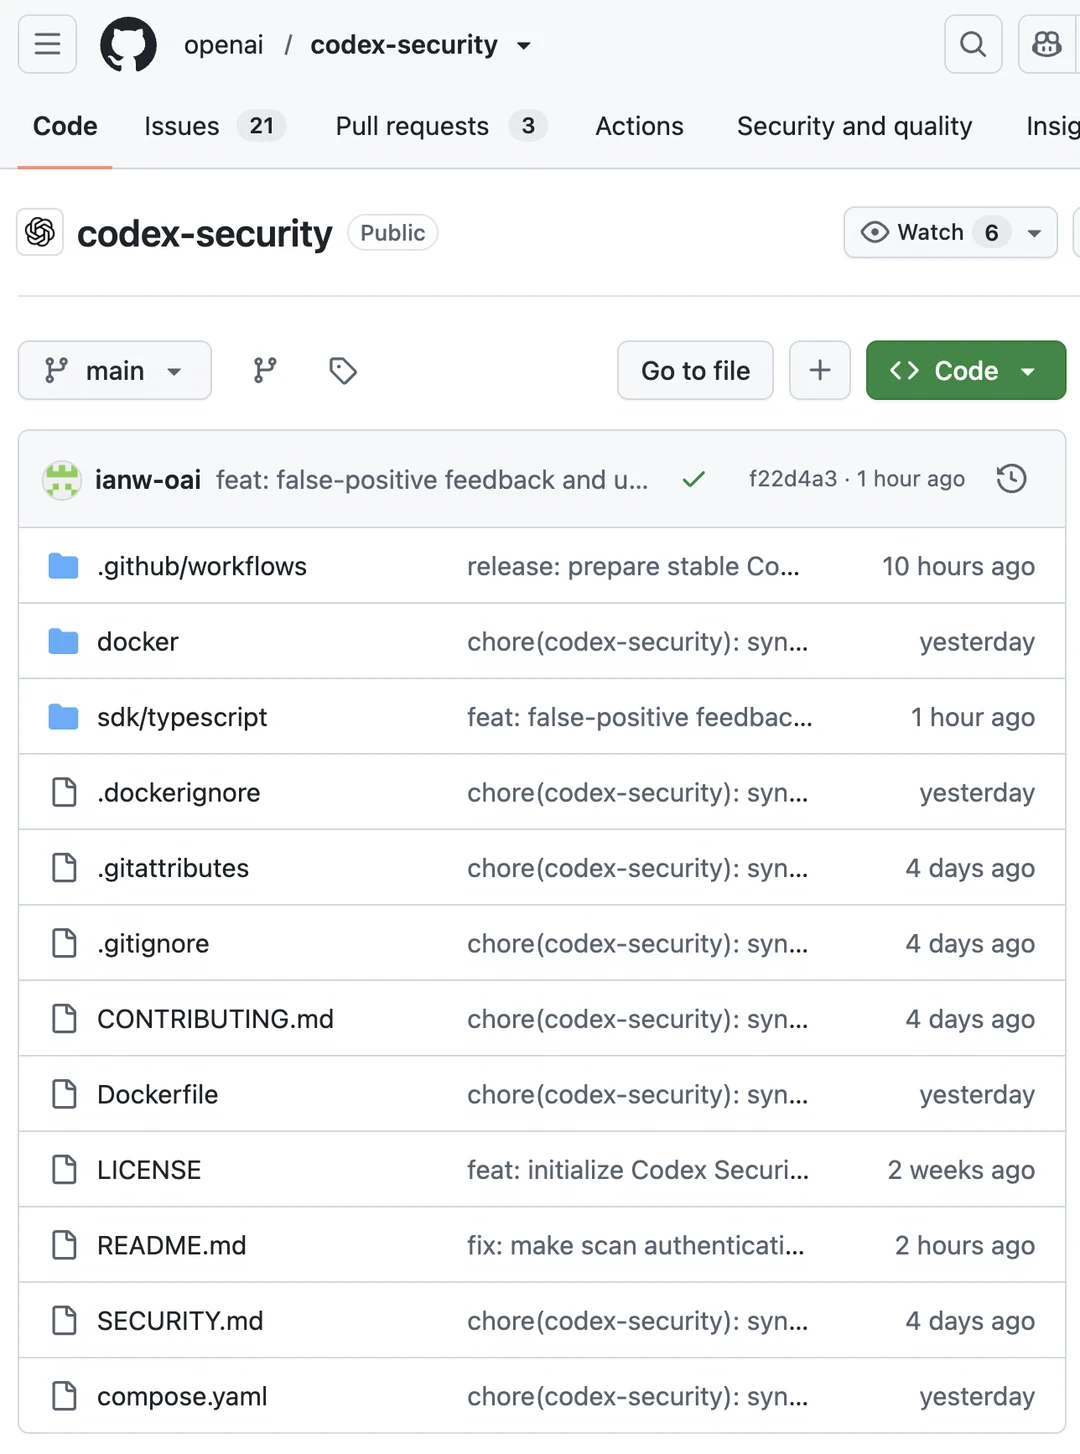
Task: Click the folder icon for .github/workflows
Action: (63, 566)
